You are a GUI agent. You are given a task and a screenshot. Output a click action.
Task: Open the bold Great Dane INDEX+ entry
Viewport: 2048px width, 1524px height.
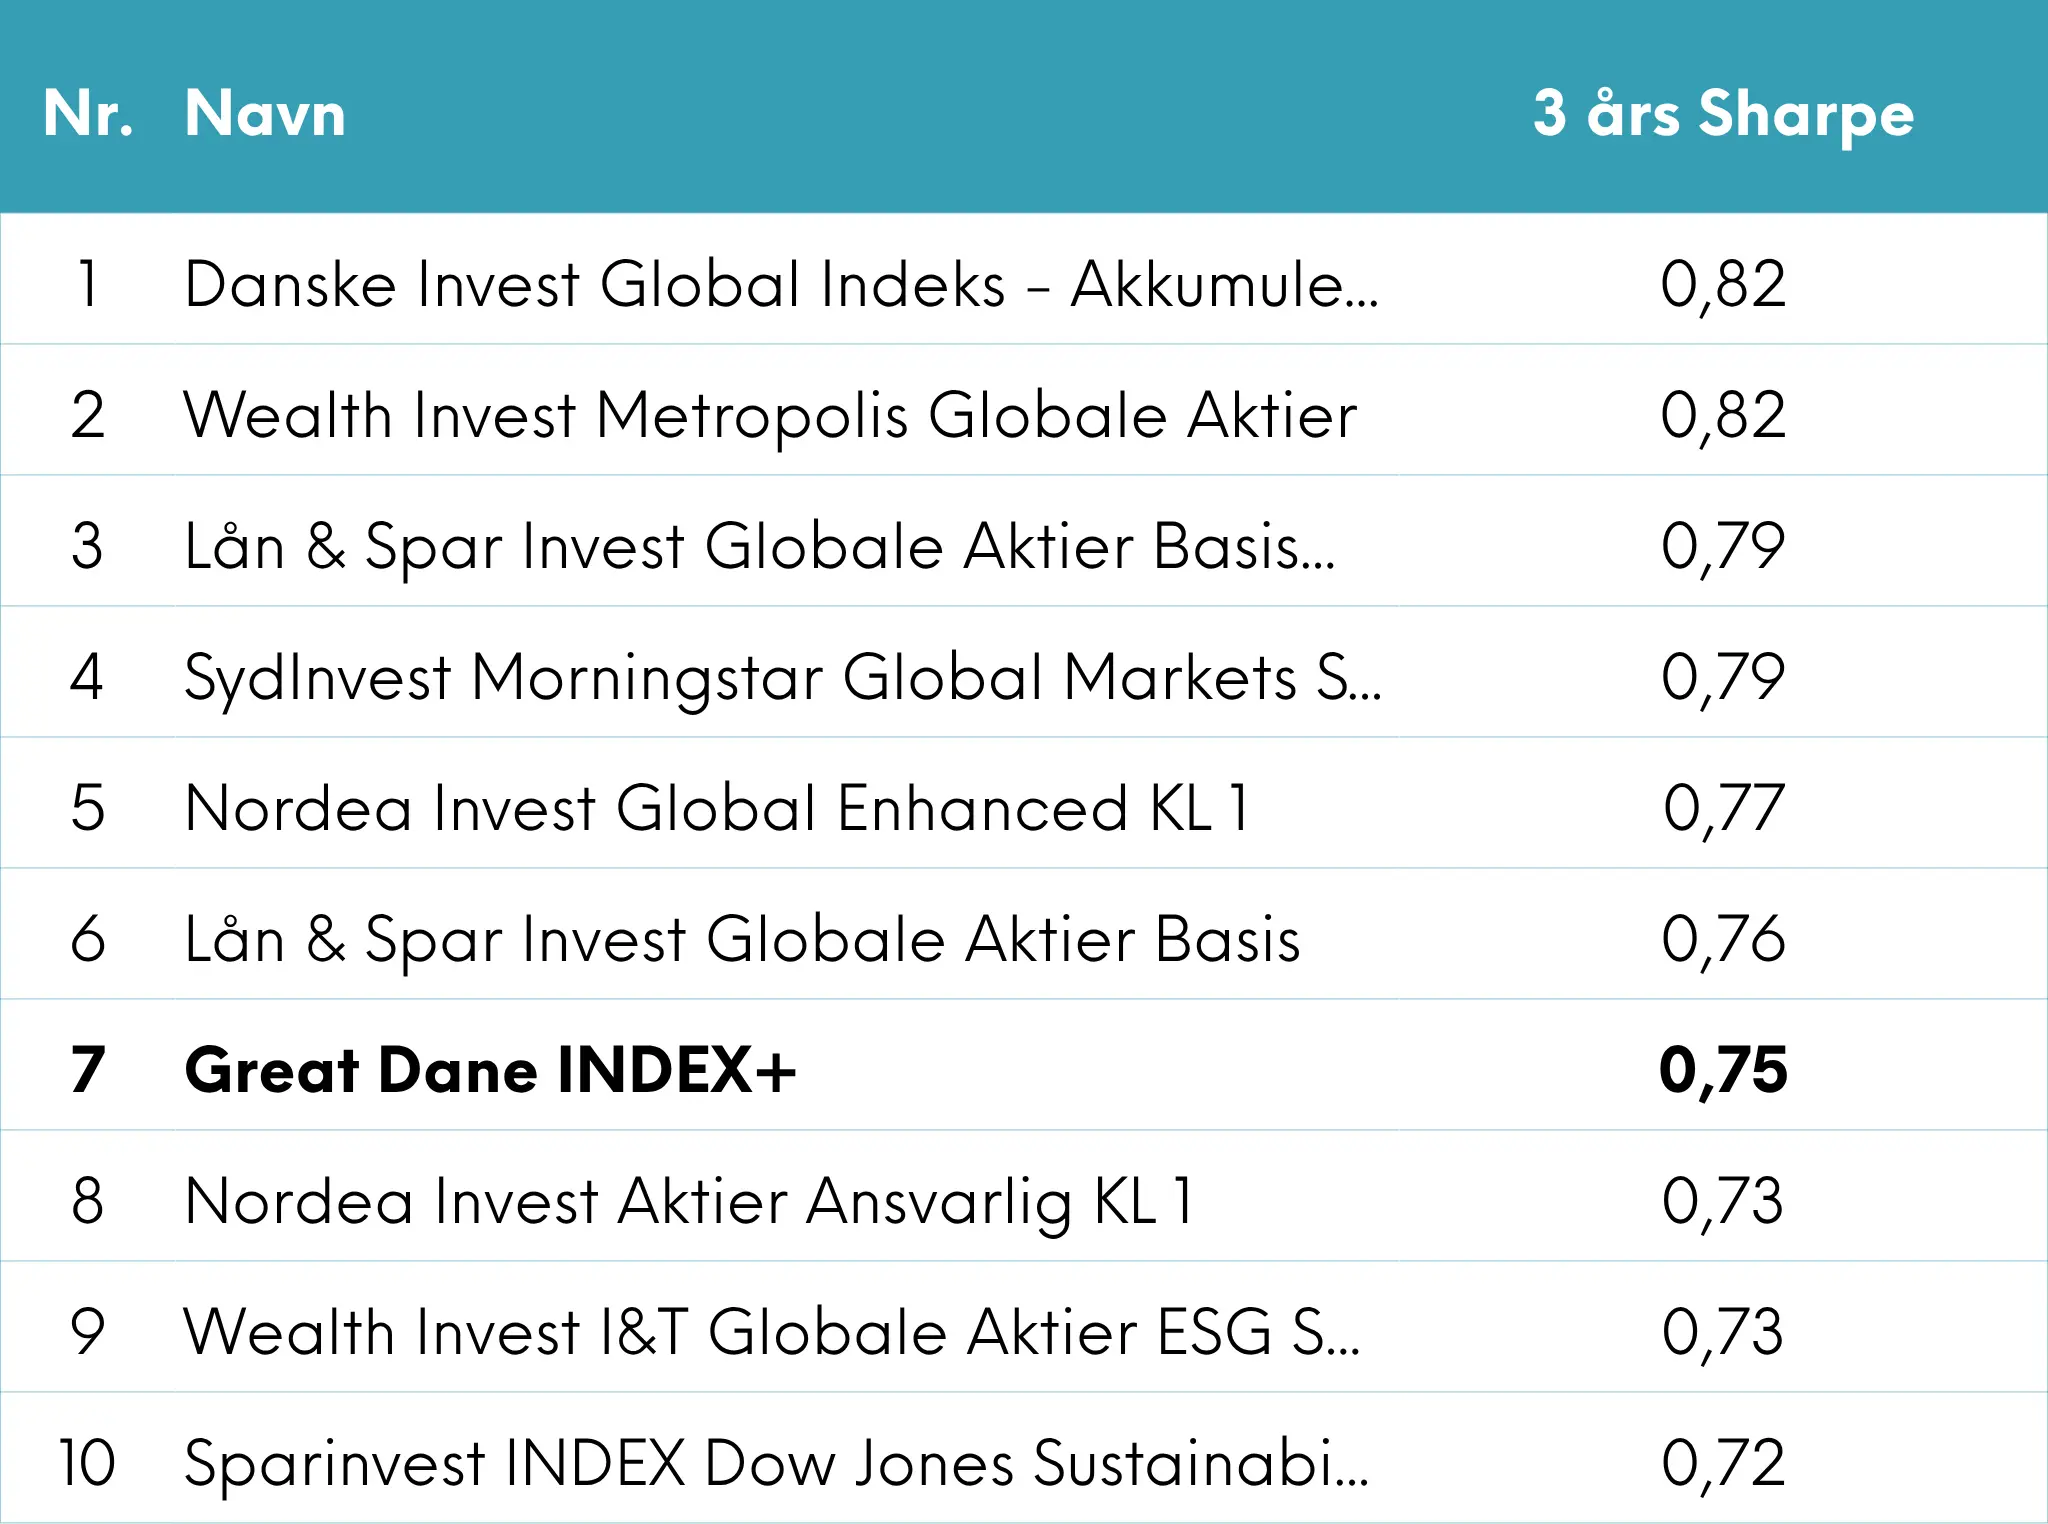(490, 1070)
